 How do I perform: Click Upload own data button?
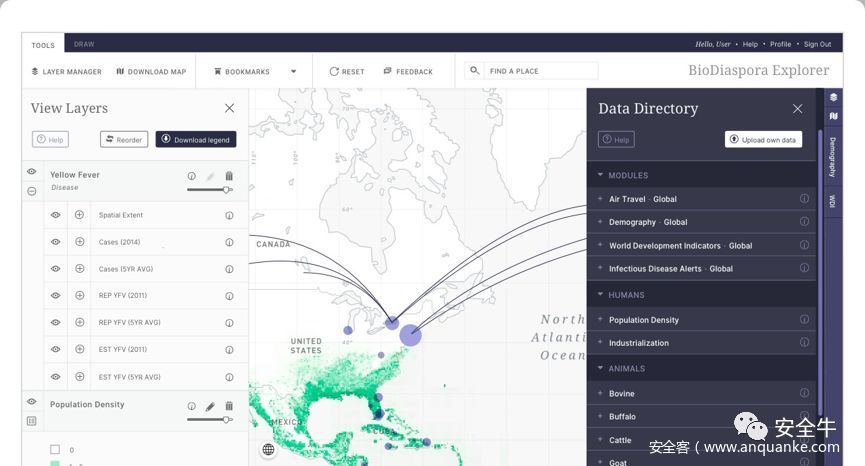763,140
